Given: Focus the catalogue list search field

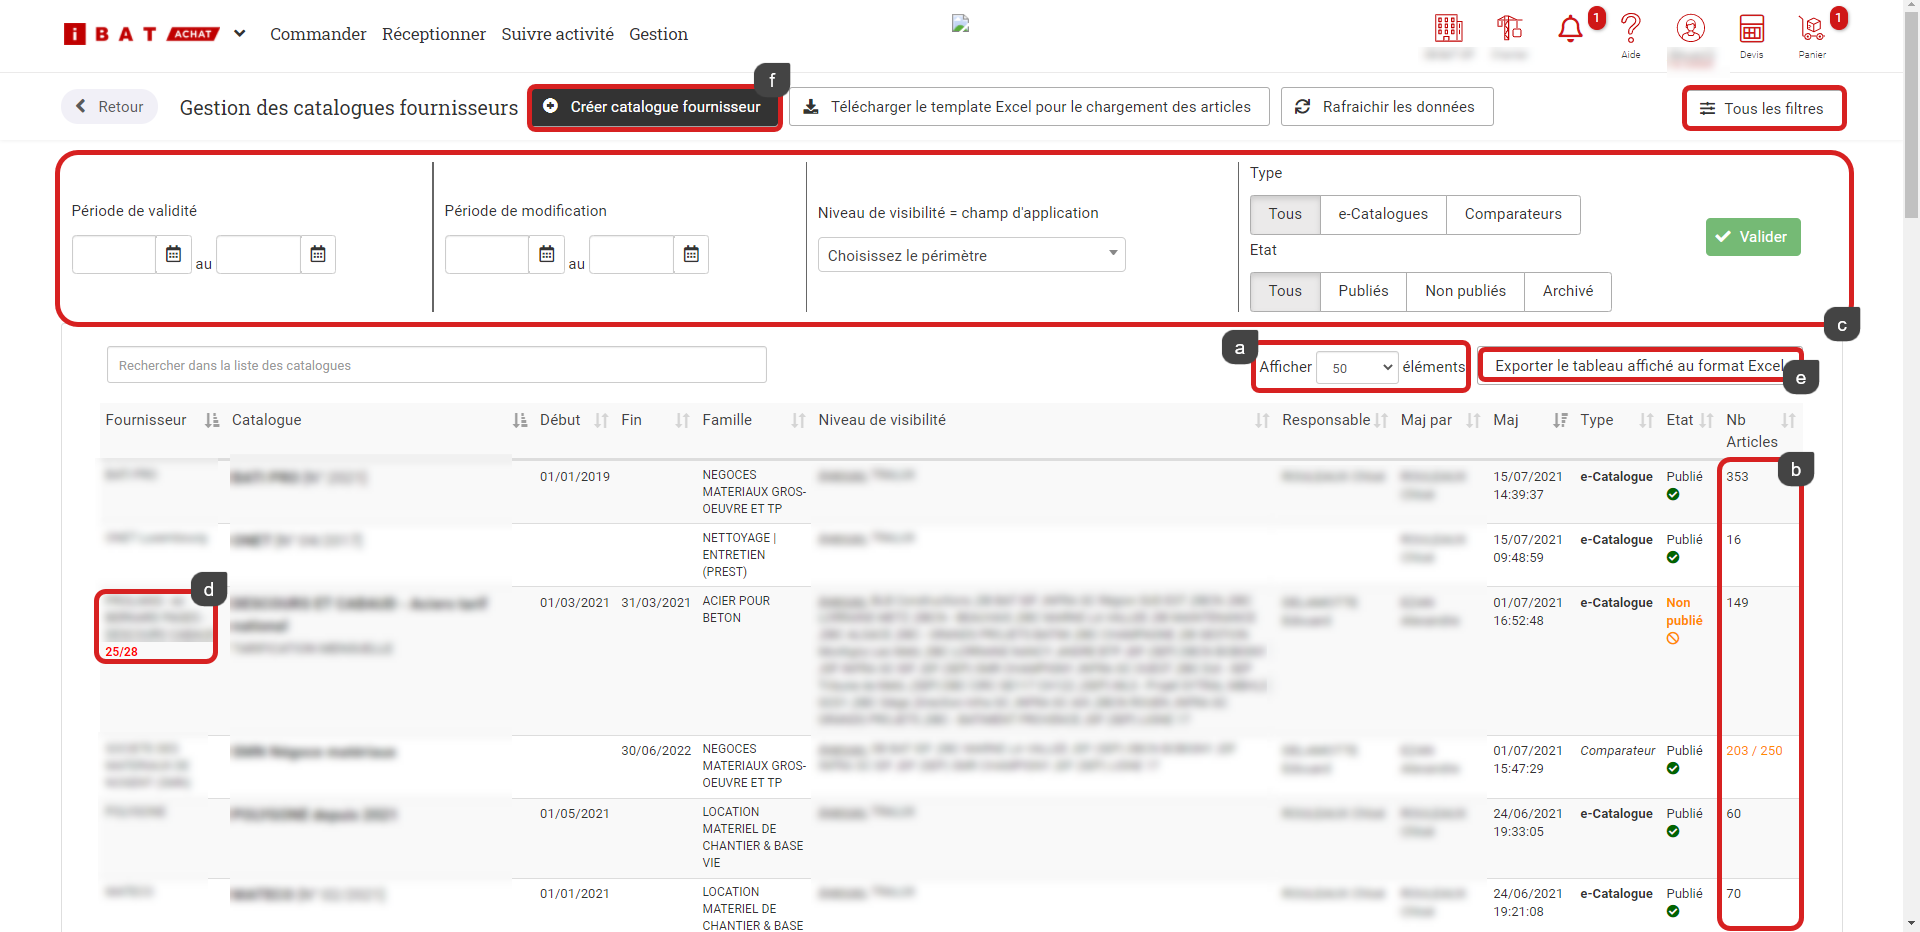Looking at the screenshot, I should [436, 365].
